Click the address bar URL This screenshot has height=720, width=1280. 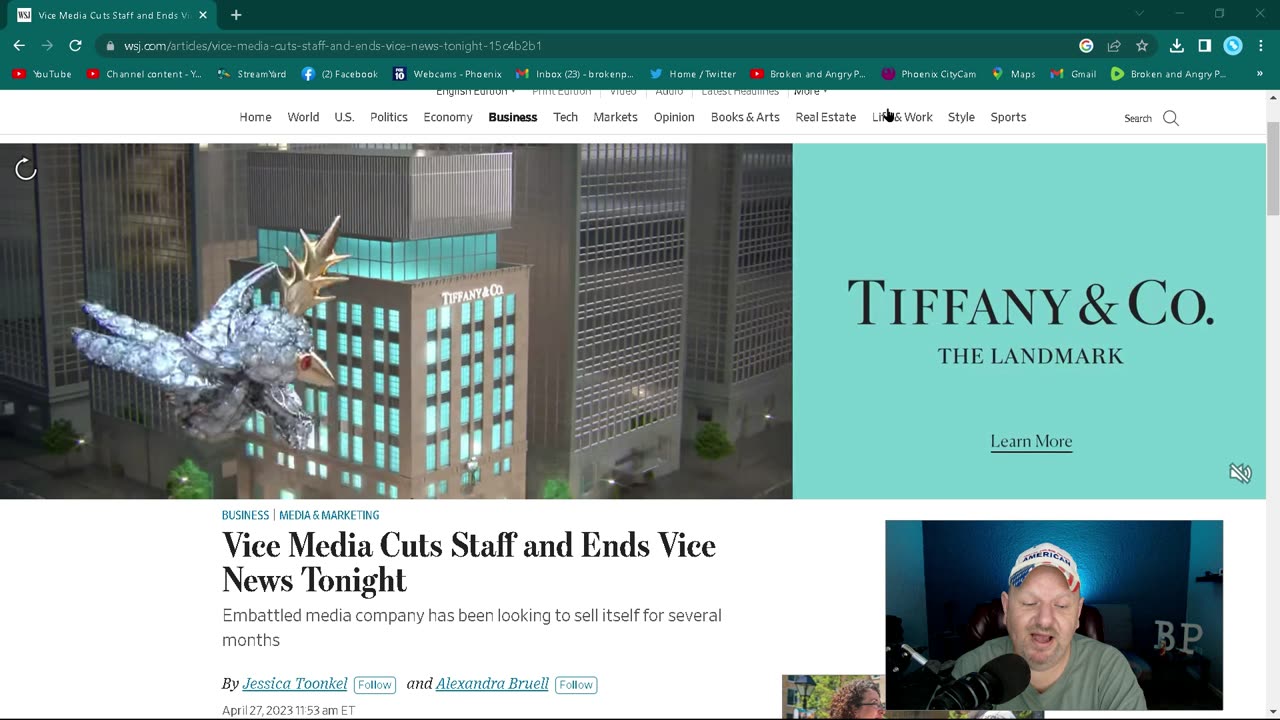[x=333, y=46]
